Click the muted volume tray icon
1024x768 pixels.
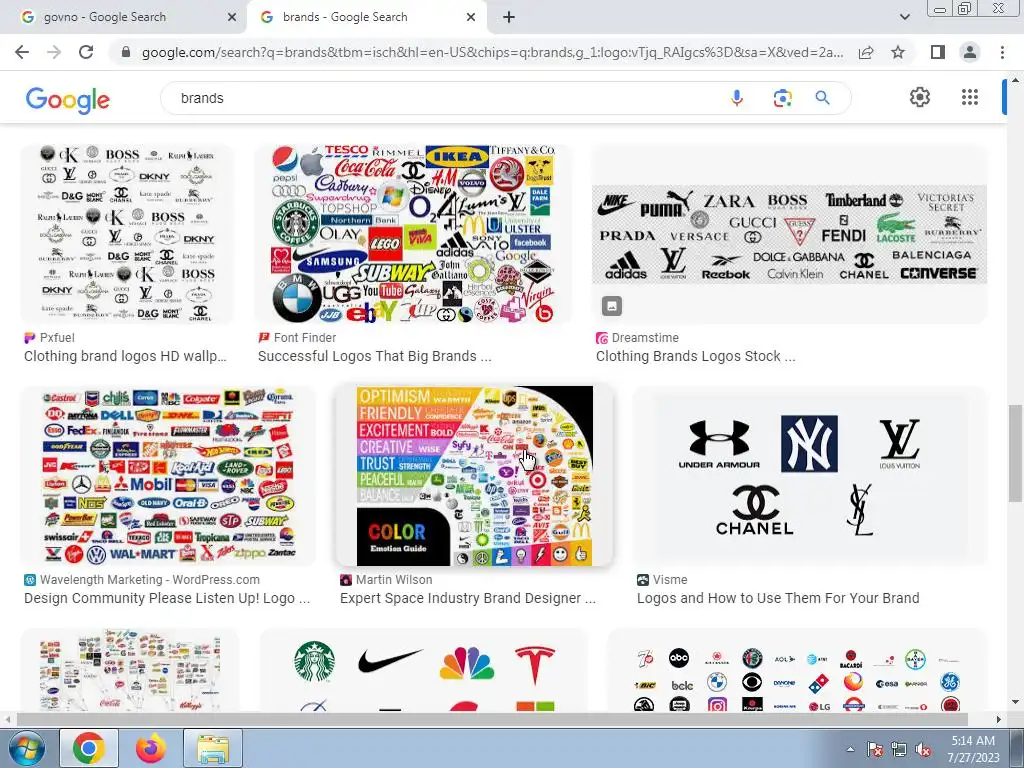[923, 749]
